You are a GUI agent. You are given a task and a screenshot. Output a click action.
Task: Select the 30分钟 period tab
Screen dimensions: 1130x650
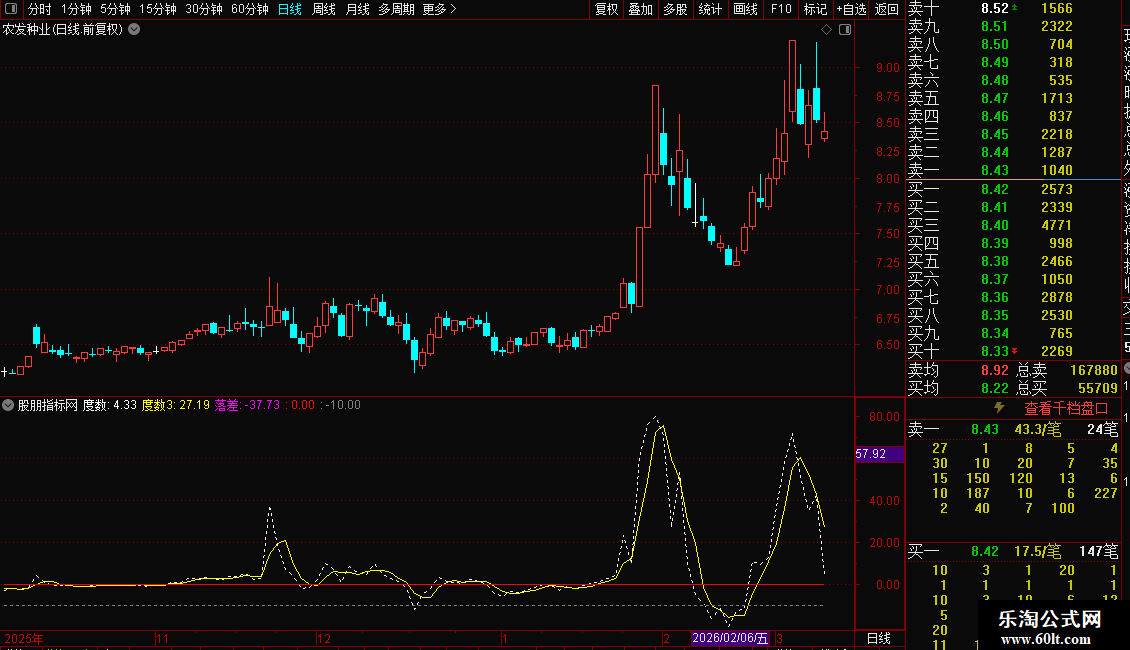click(204, 9)
